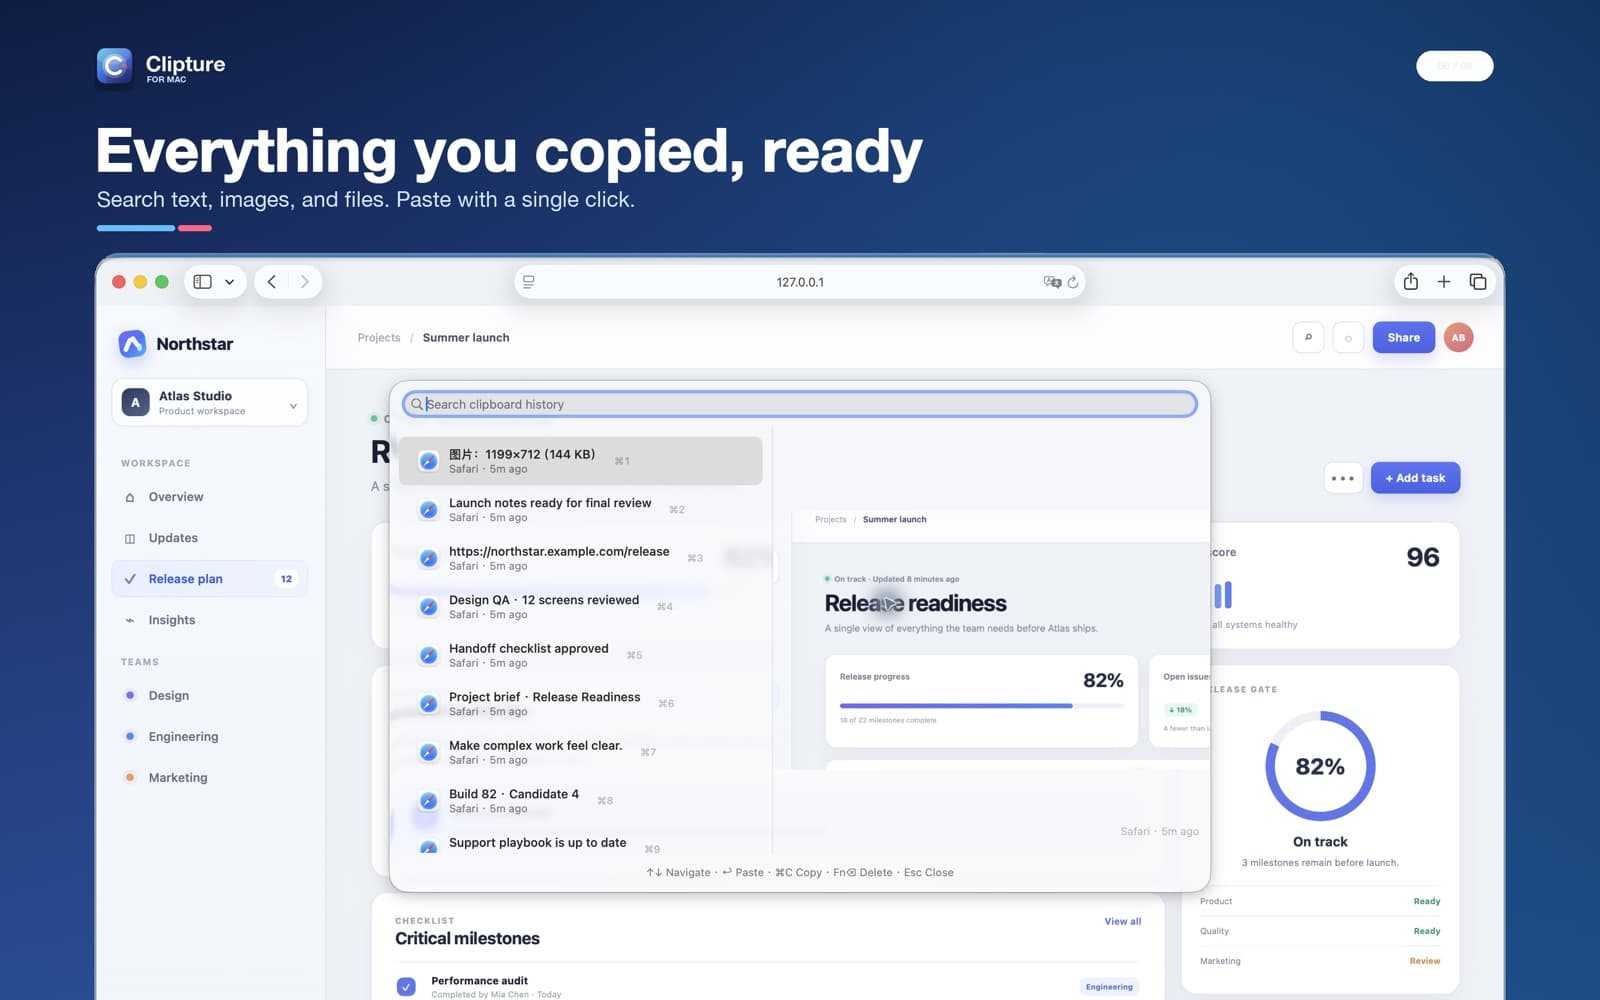Click the Search clipboard history field

coord(800,404)
